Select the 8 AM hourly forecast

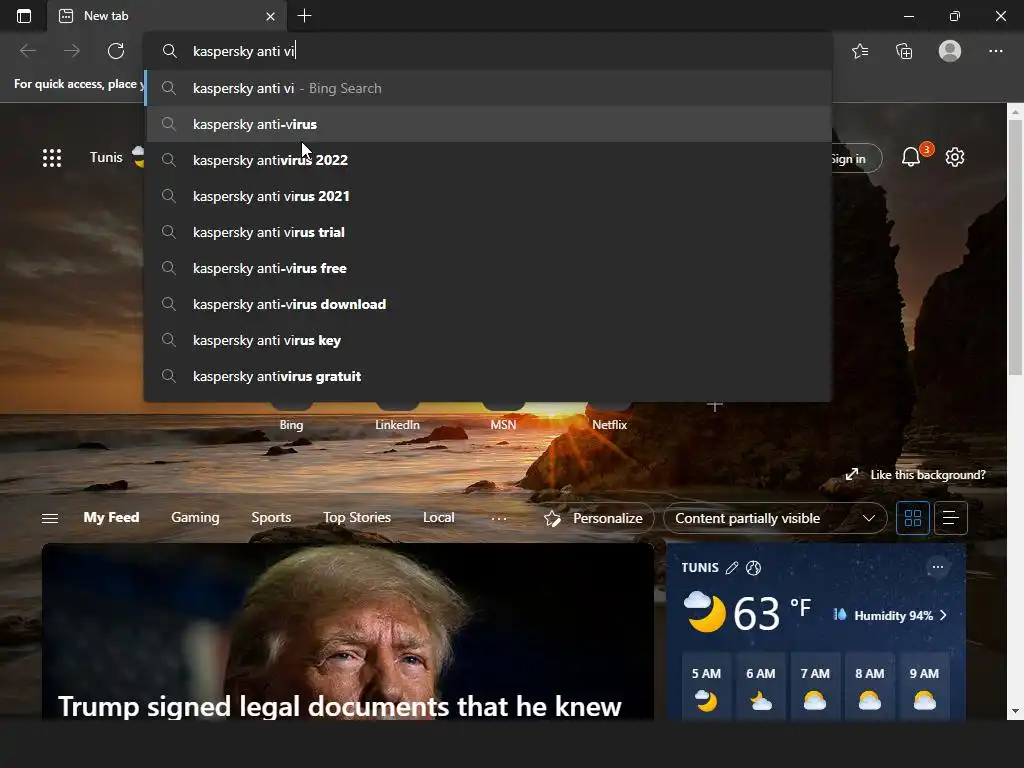tap(870, 686)
